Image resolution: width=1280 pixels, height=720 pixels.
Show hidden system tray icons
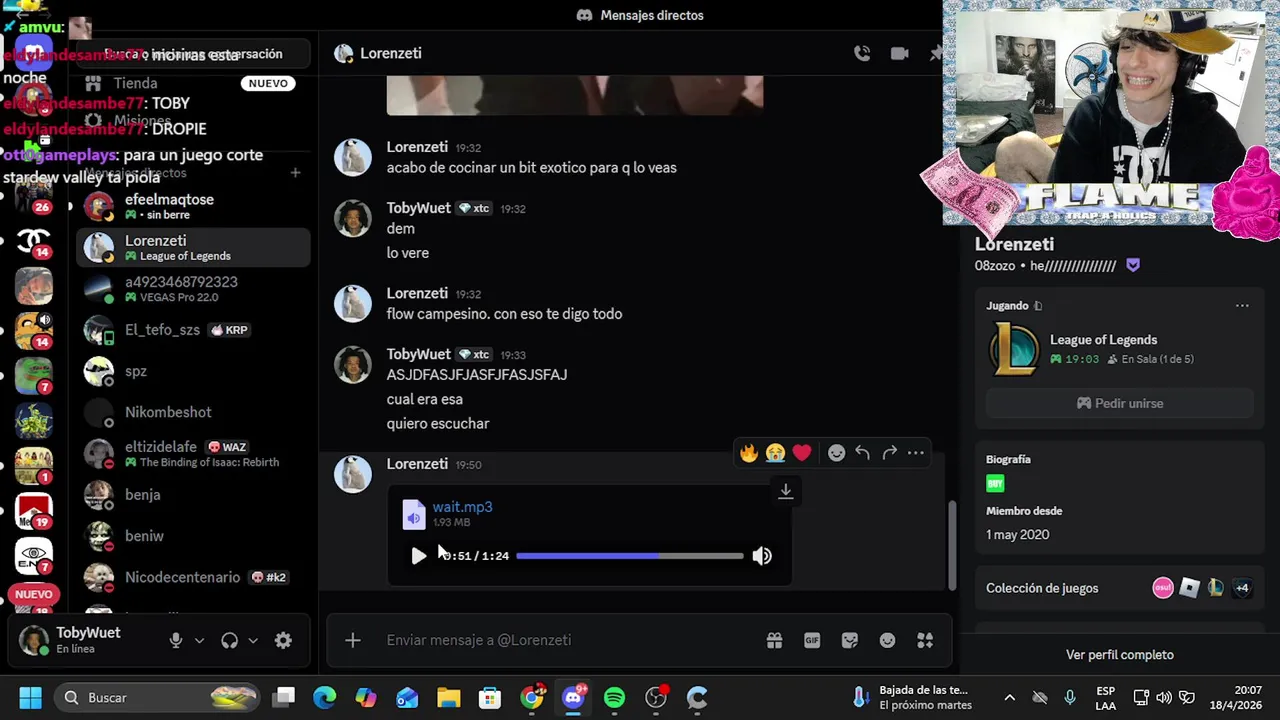(x=1009, y=697)
